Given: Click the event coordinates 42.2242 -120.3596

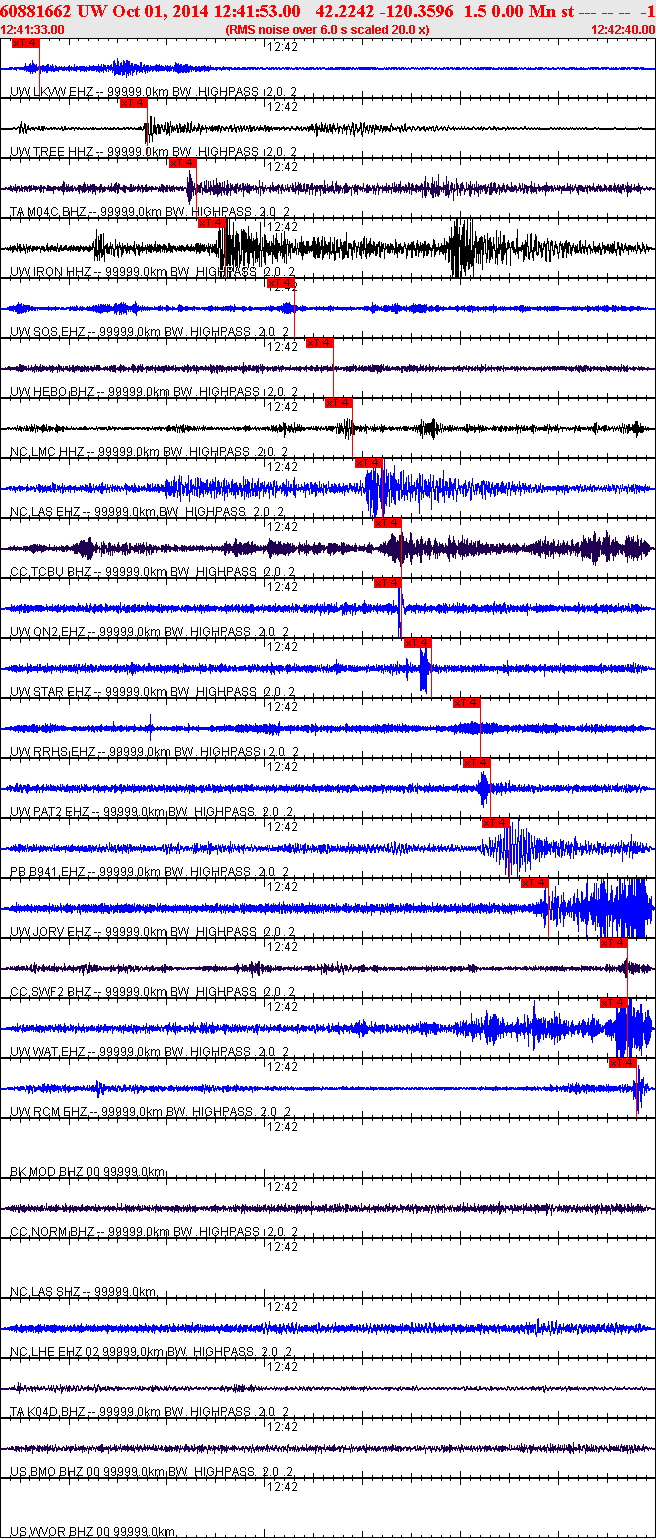Looking at the screenshot, I should point(383,11).
